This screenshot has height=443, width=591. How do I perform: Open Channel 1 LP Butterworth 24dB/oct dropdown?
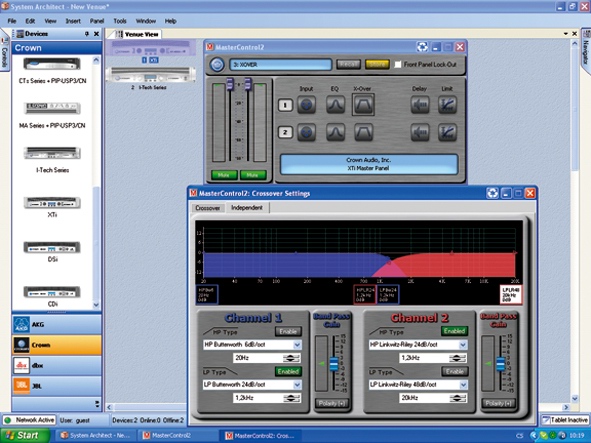297,385
